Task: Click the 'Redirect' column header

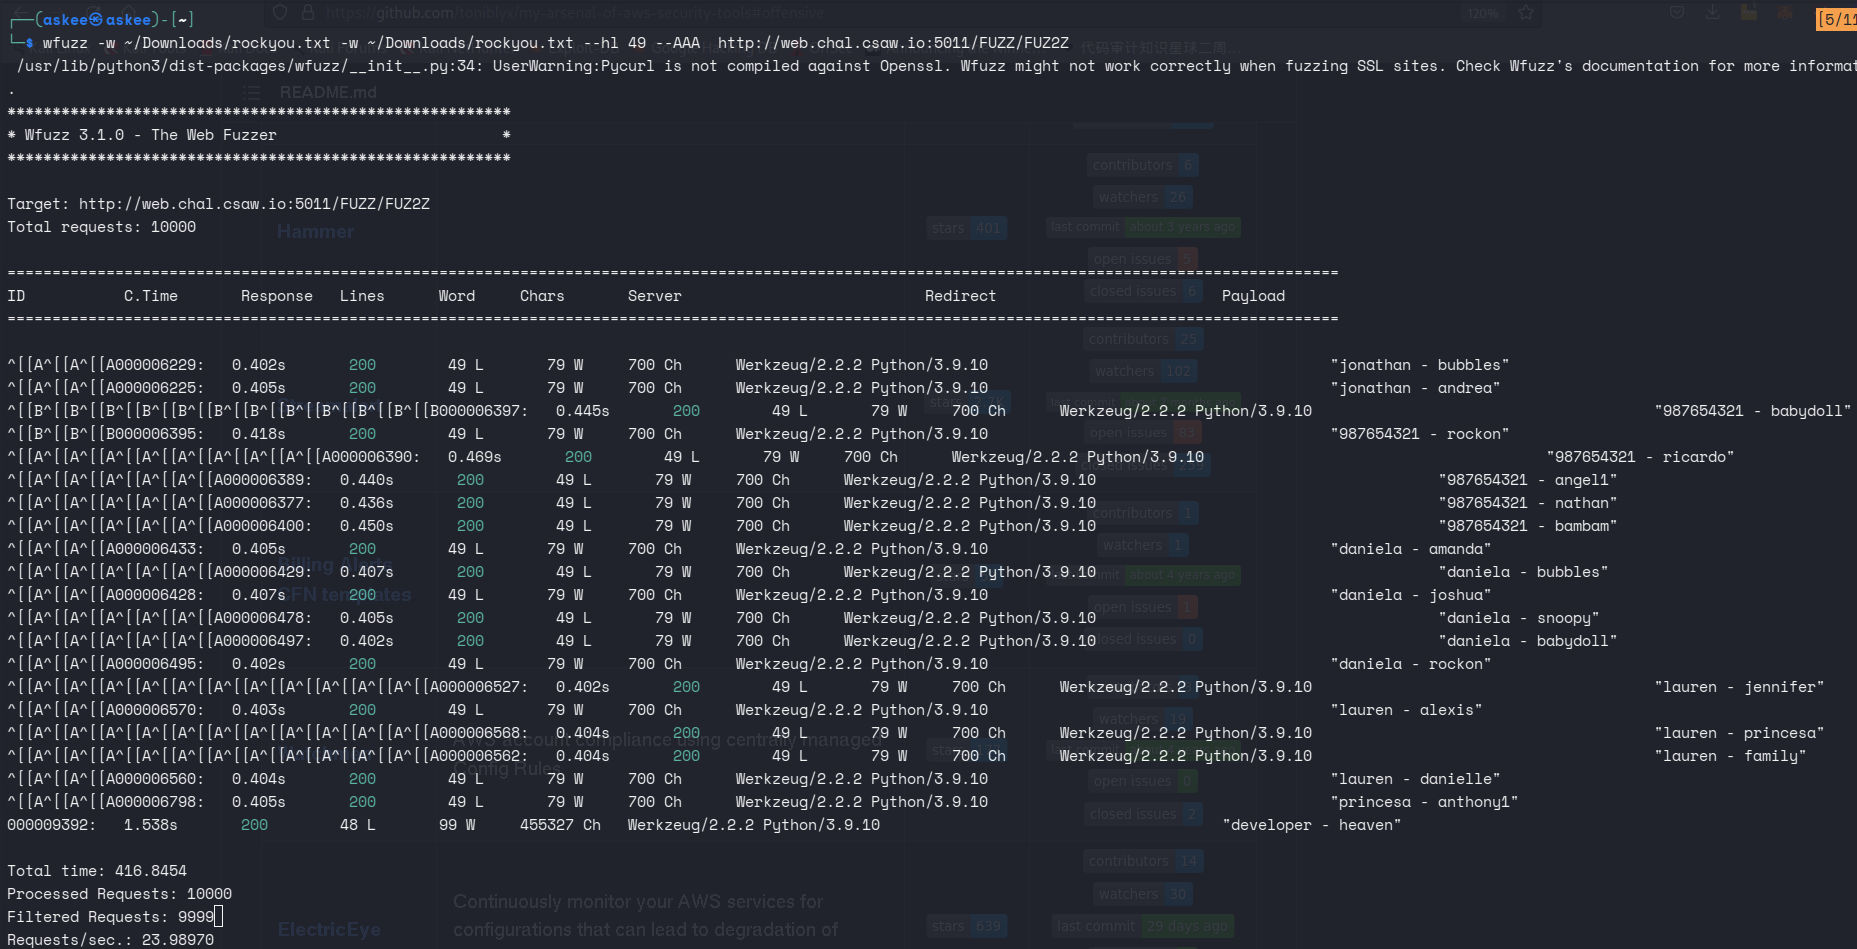Action: point(960,296)
